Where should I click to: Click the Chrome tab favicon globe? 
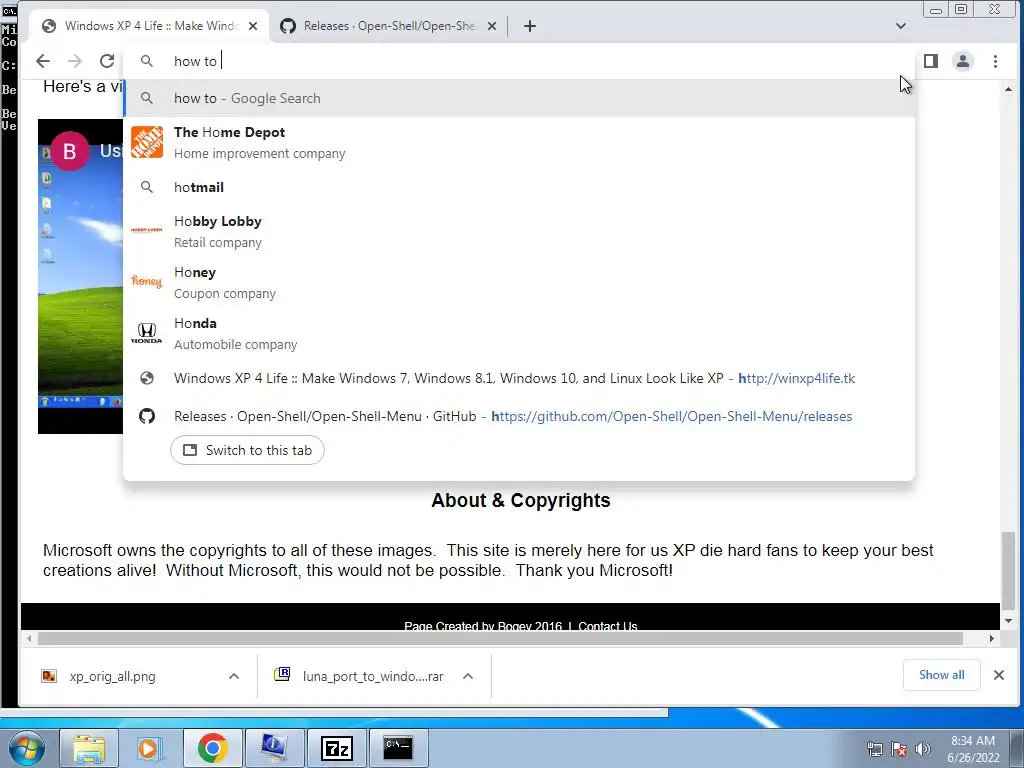click(48, 26)
